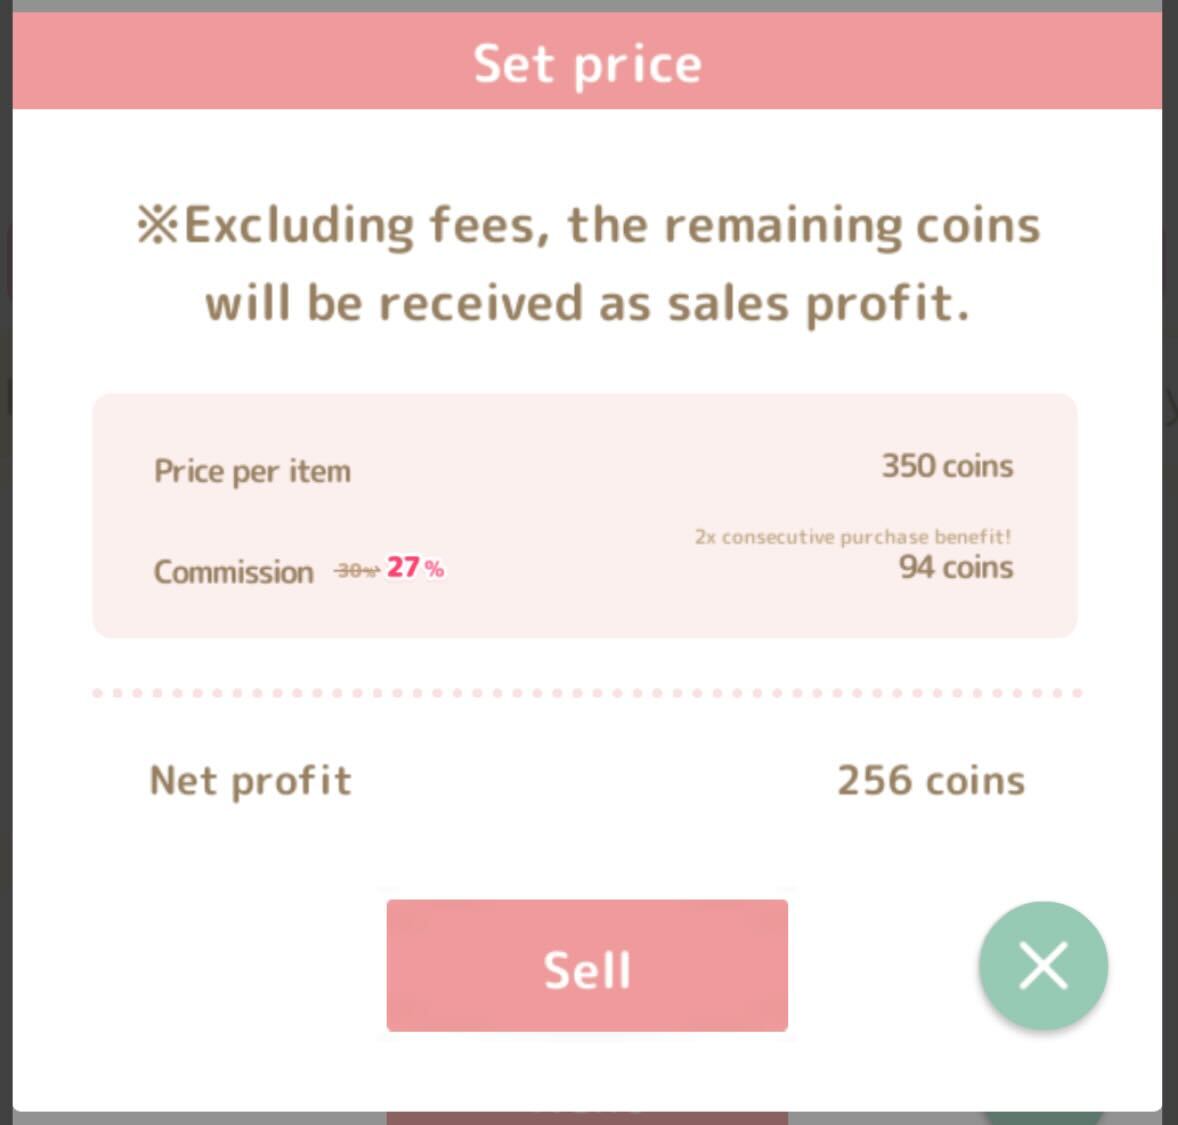
Task: Click the 350 coins price value
Action: pos(947,466)
